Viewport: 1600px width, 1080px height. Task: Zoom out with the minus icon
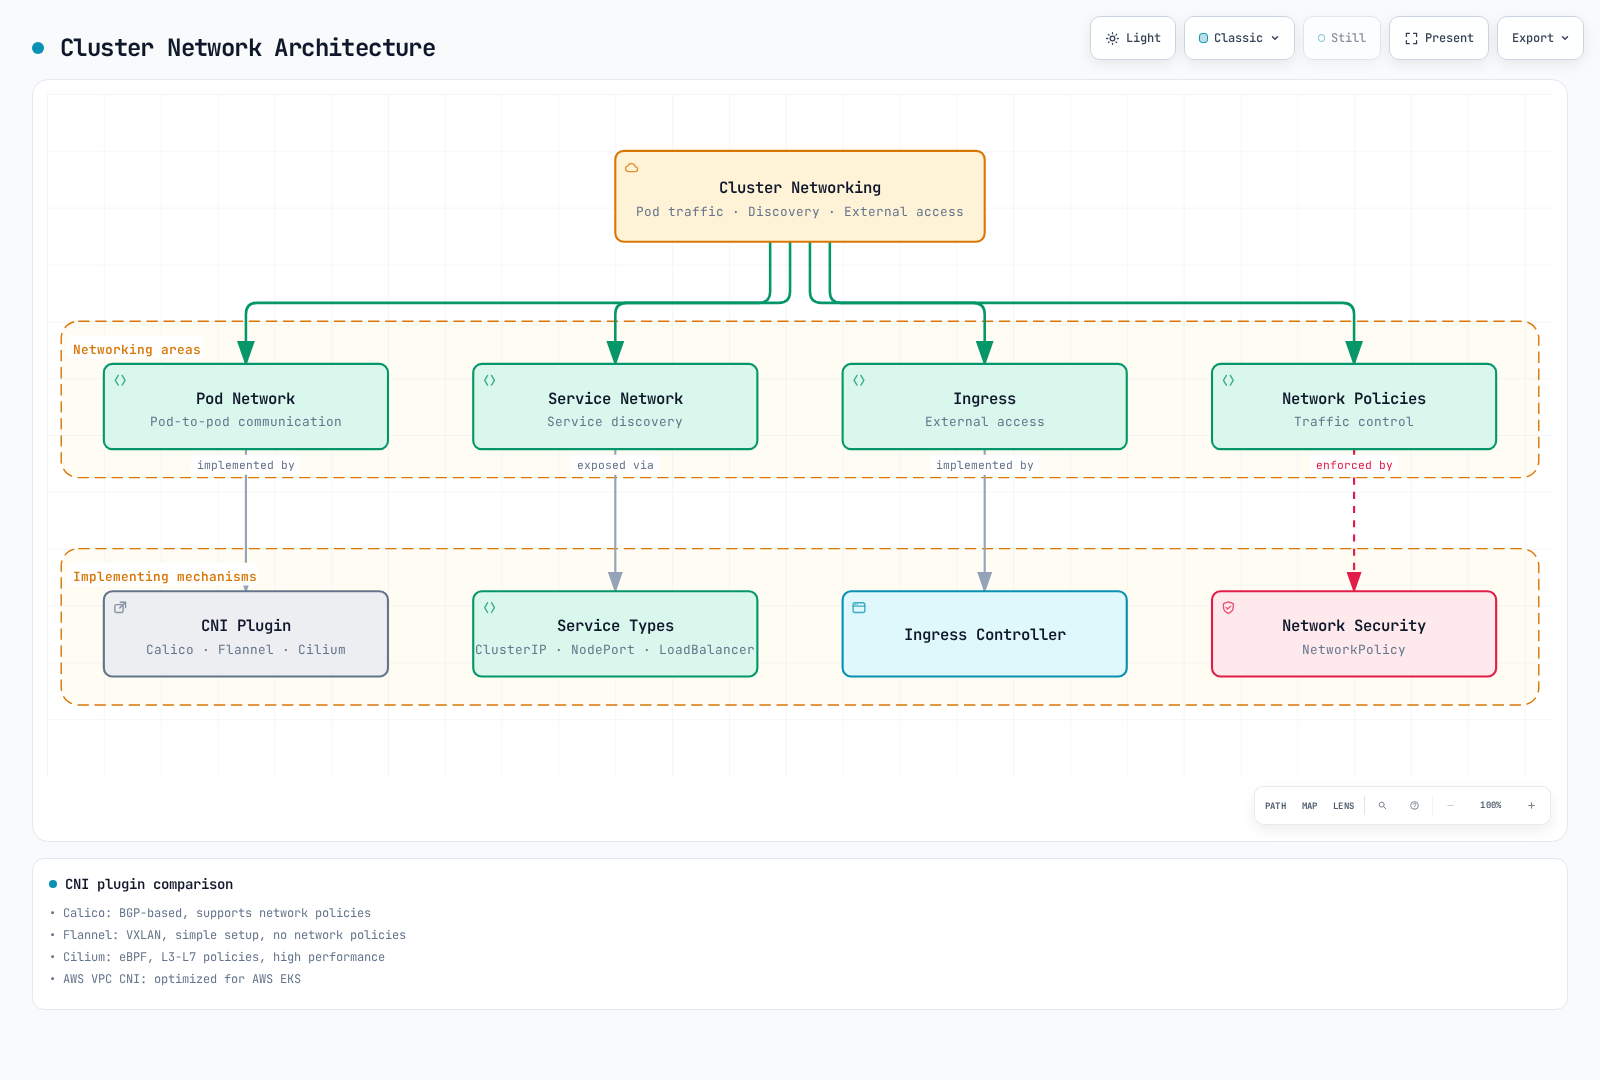(x=1451, y=806)
